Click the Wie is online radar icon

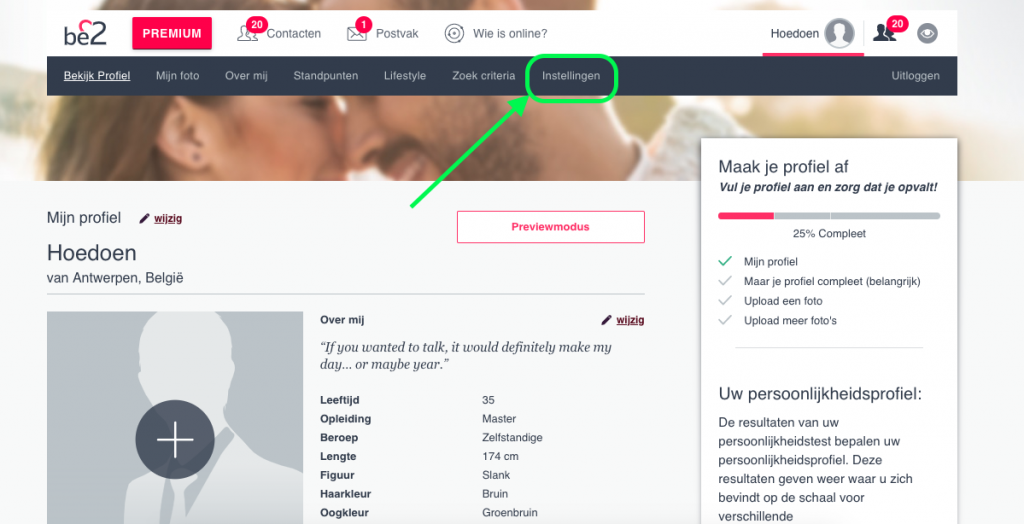[454, 33]
